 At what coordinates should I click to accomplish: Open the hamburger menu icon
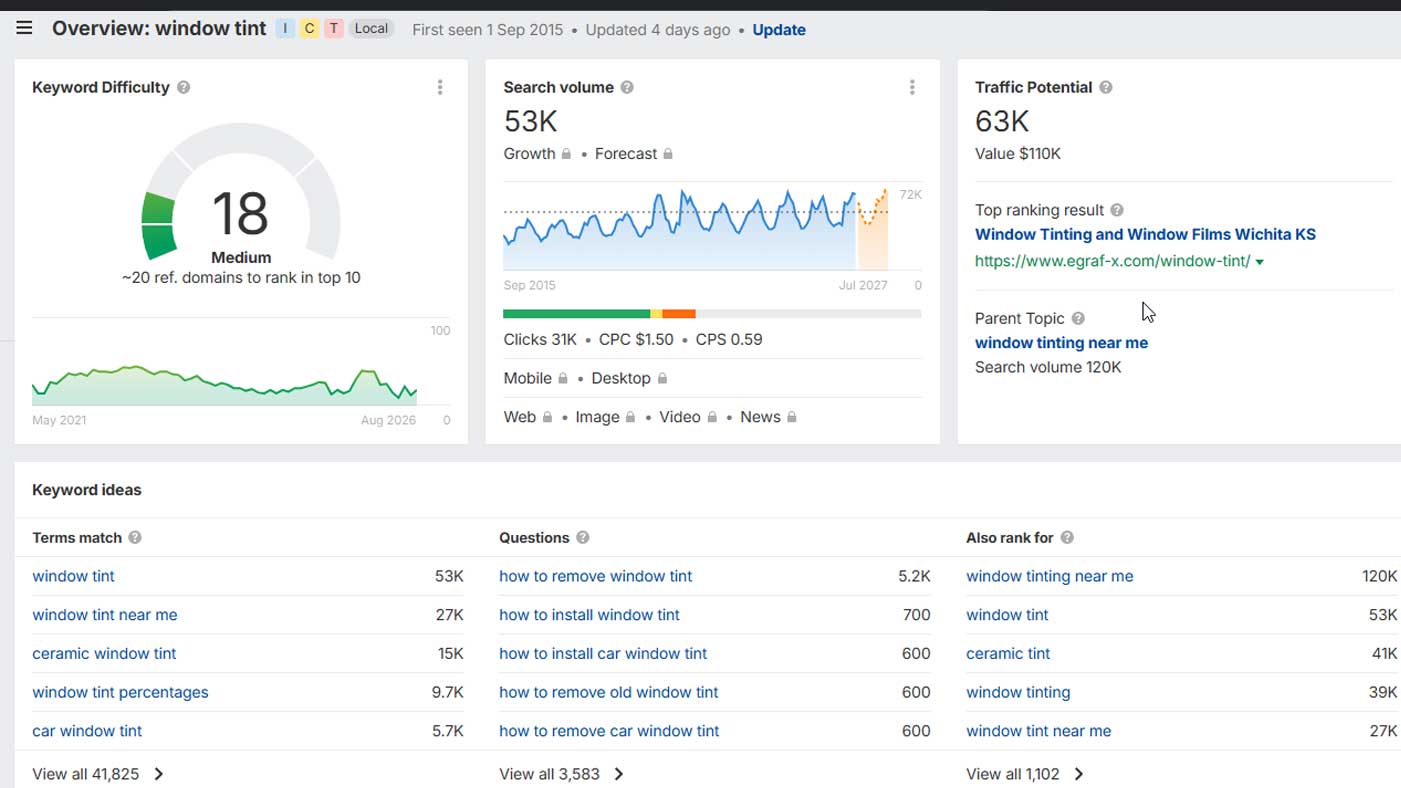pos(24,28)
